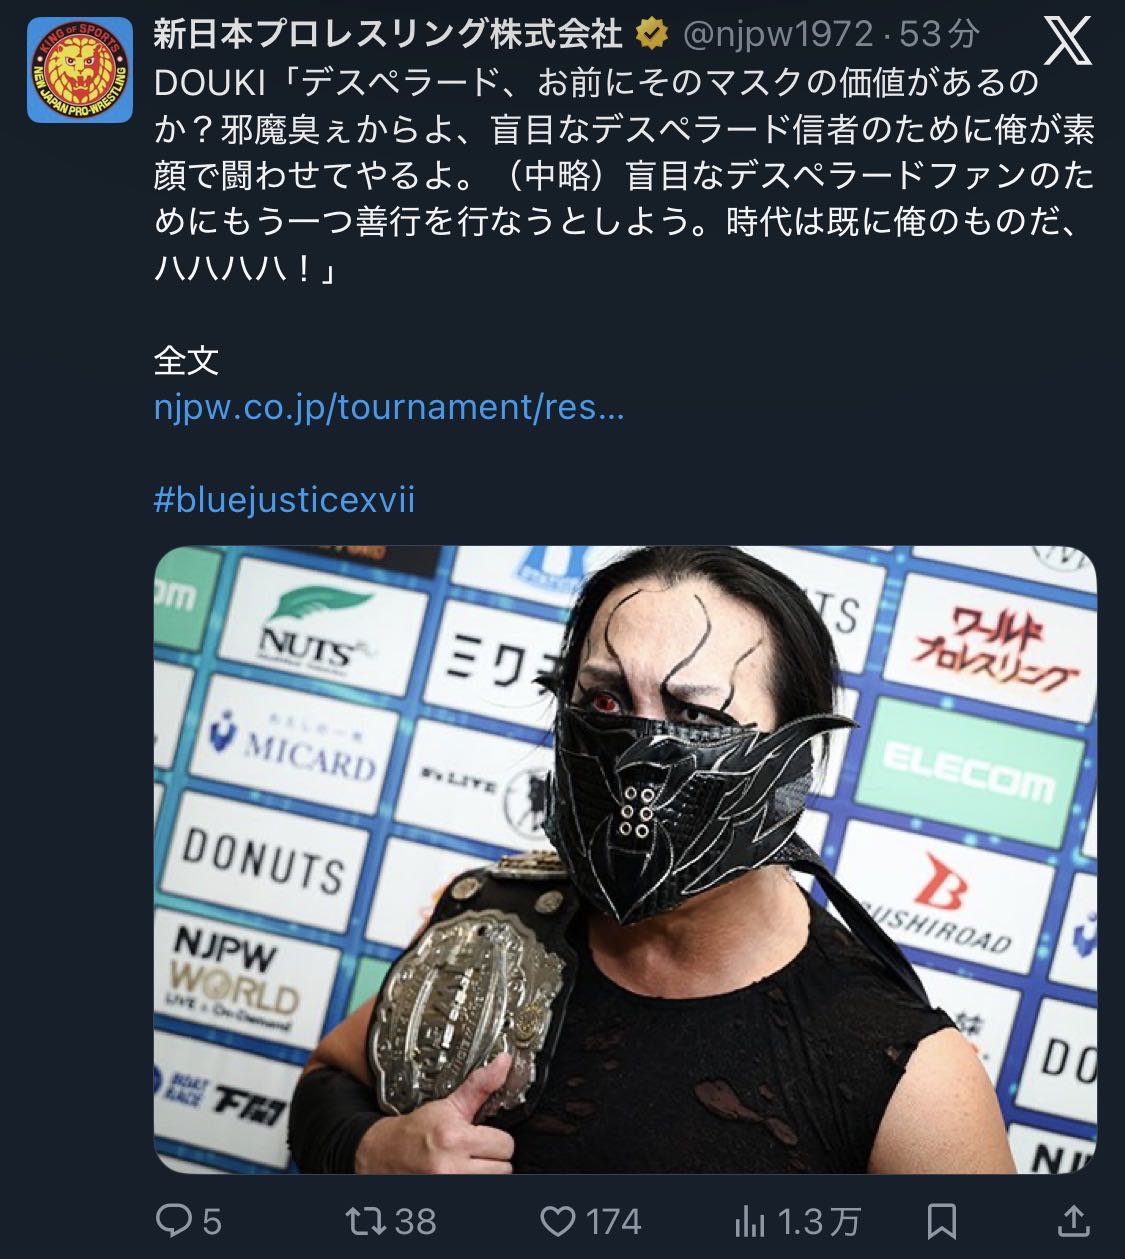Click the 新日本プロレスリング株式会社 account name
Image resolution: width=1125 pixels, height=1259 pixels.
(x=388, y=36)
